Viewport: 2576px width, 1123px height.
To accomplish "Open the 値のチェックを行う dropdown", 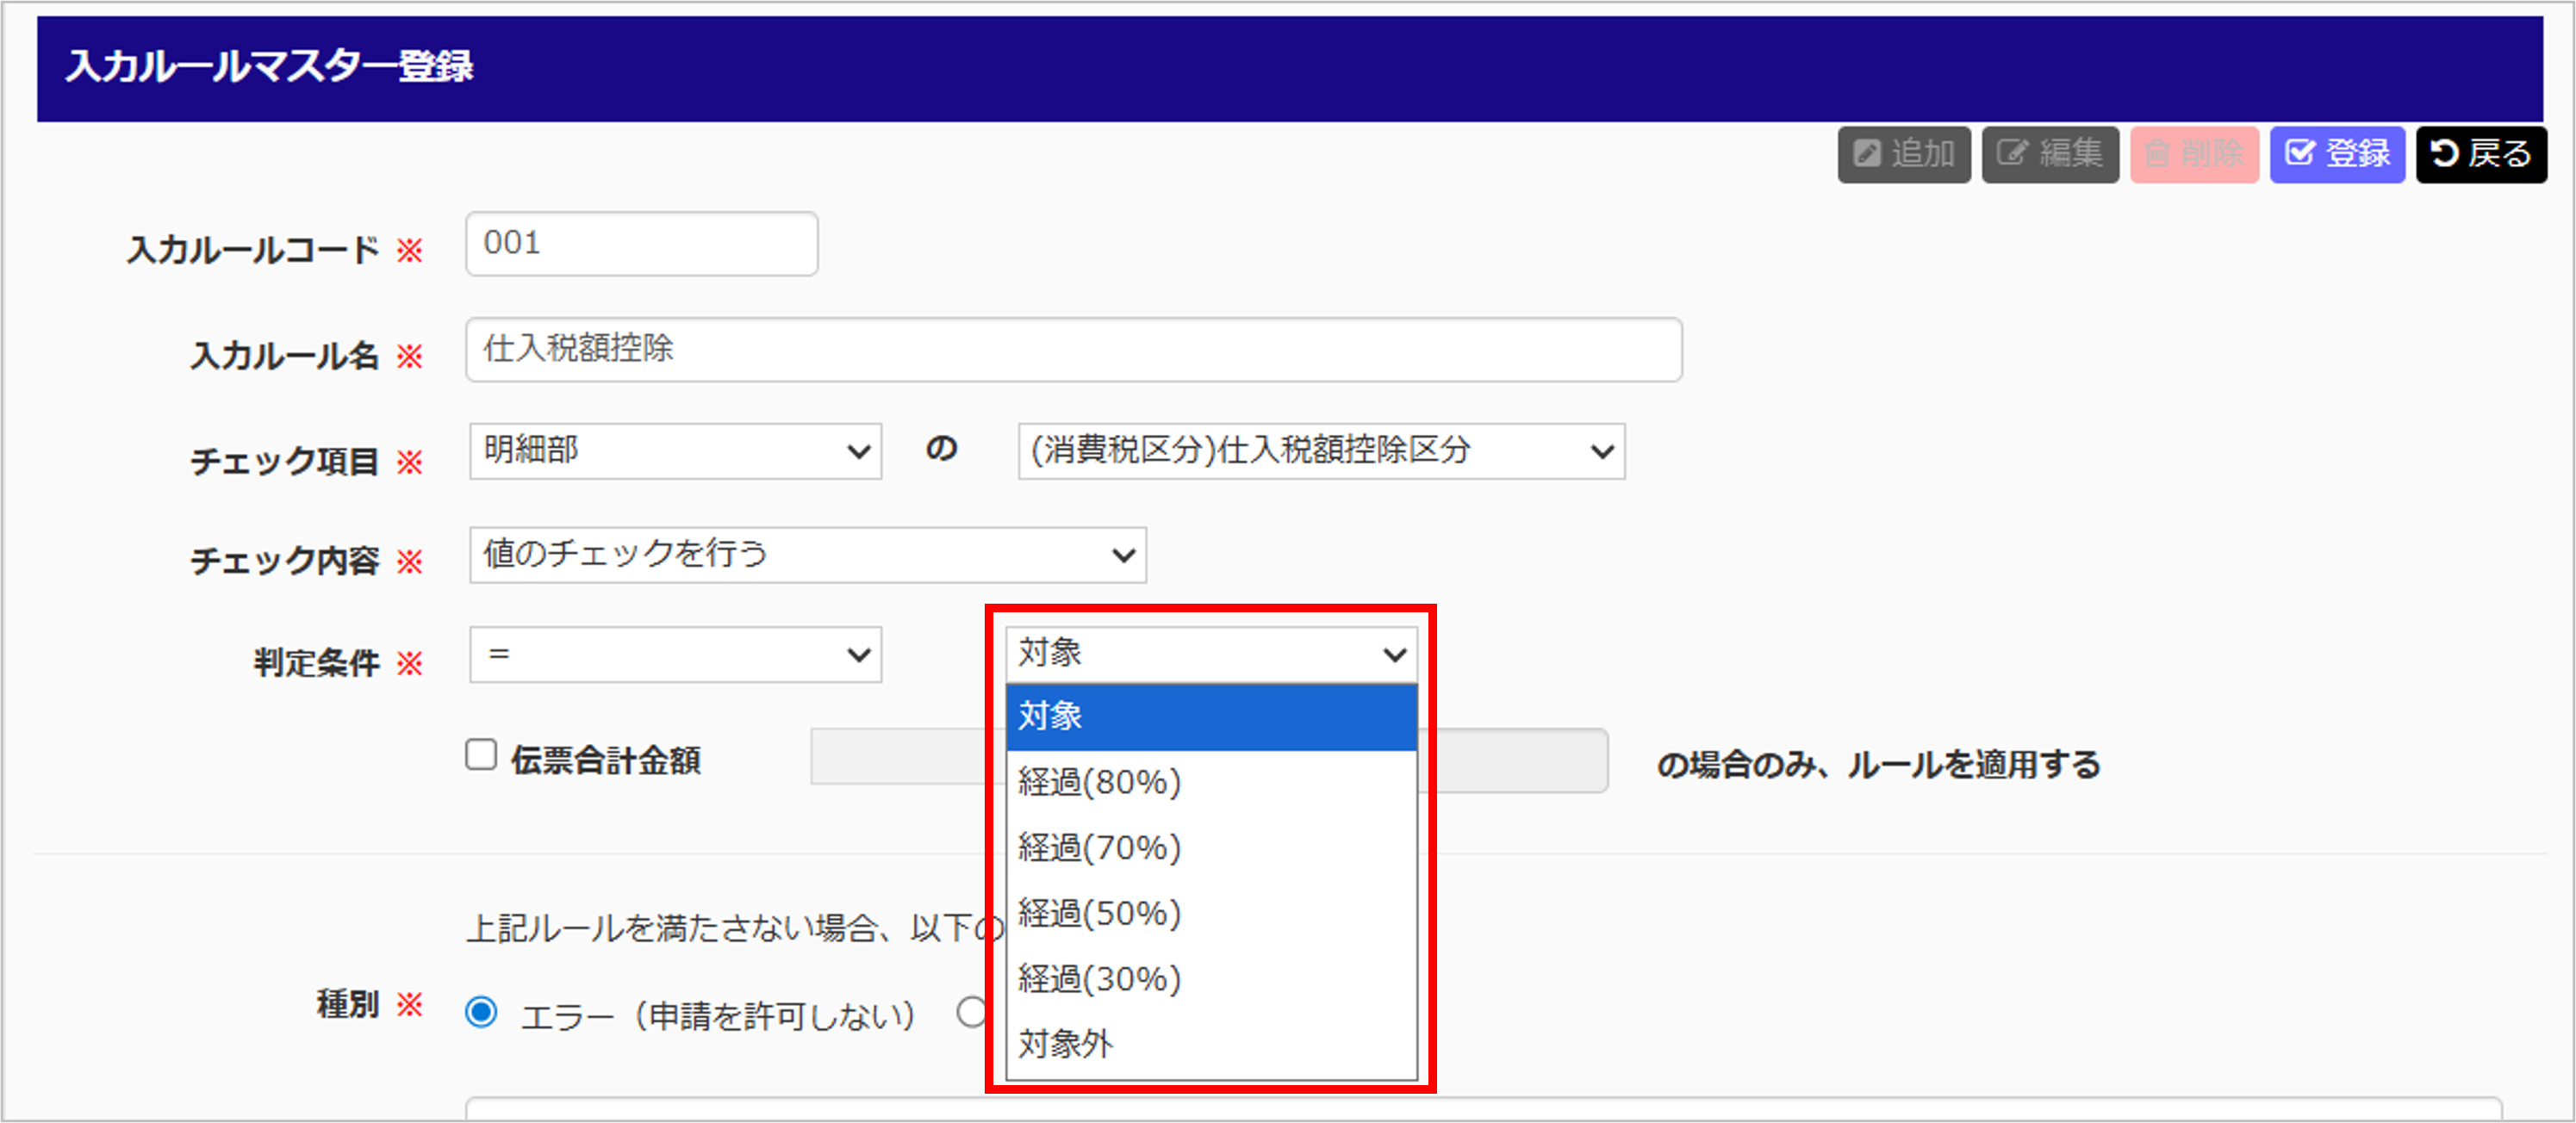I will coord(808,555).
